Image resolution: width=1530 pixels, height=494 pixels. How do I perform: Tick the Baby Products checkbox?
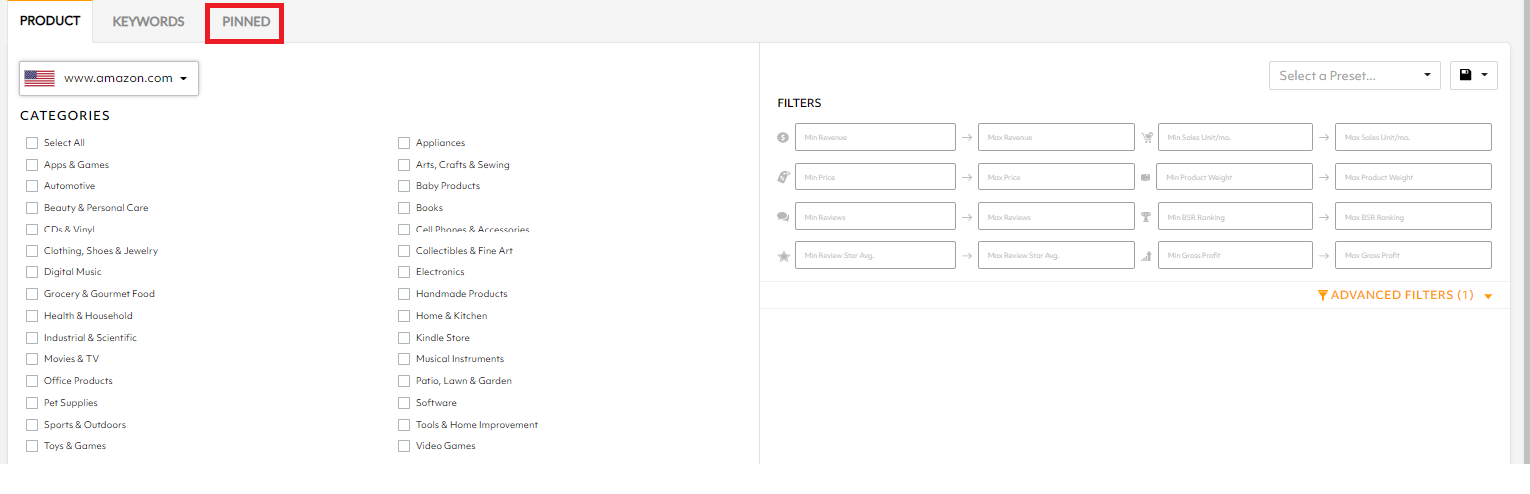point(404,186)
